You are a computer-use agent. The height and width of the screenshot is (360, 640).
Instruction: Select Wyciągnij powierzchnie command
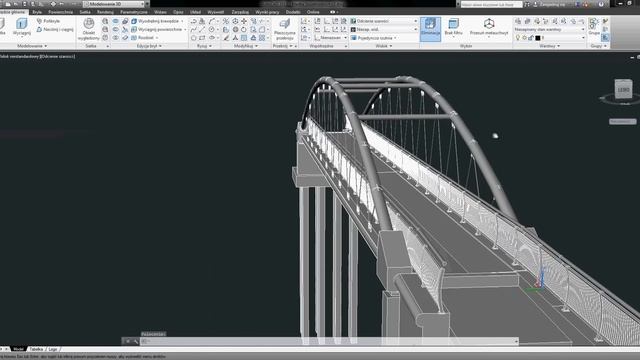pyautogui.click(x=158, y=29)
